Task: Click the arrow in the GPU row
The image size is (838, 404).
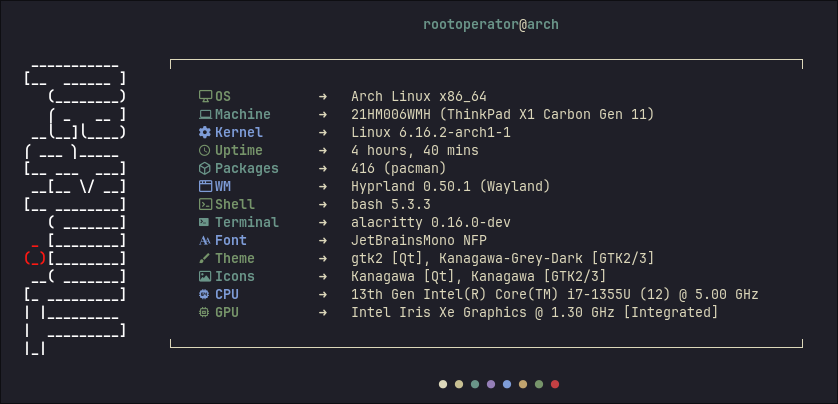Action: pos(323,312)
